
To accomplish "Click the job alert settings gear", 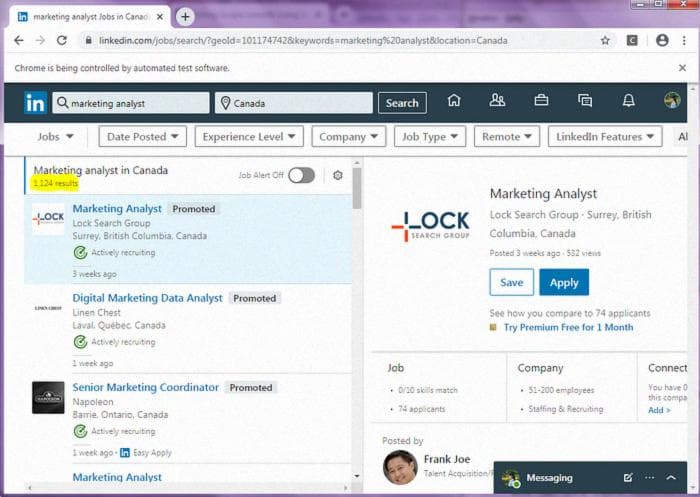I will pyautogui.click(x=338, y=175).
